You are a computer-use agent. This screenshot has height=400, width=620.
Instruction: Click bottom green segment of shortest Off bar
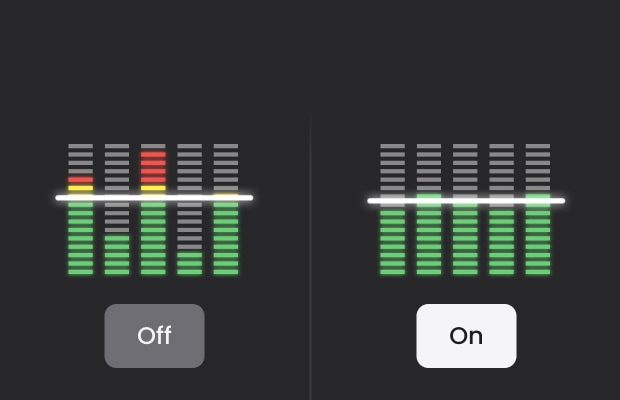(189, 272)
